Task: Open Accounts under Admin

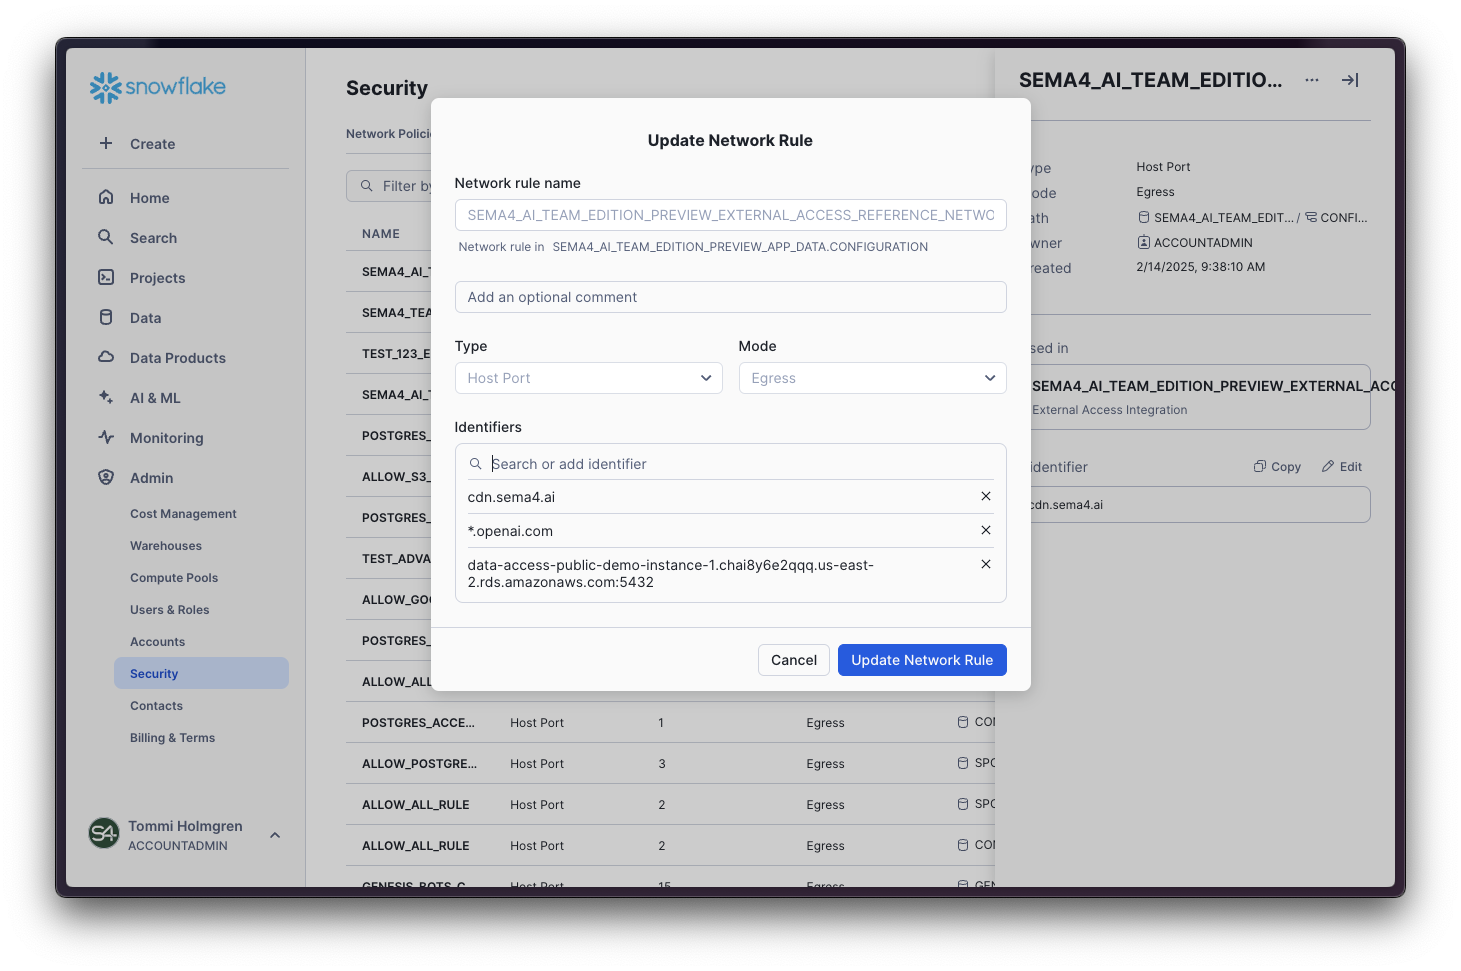Action: pyautogui.click(x=157, y=642)
